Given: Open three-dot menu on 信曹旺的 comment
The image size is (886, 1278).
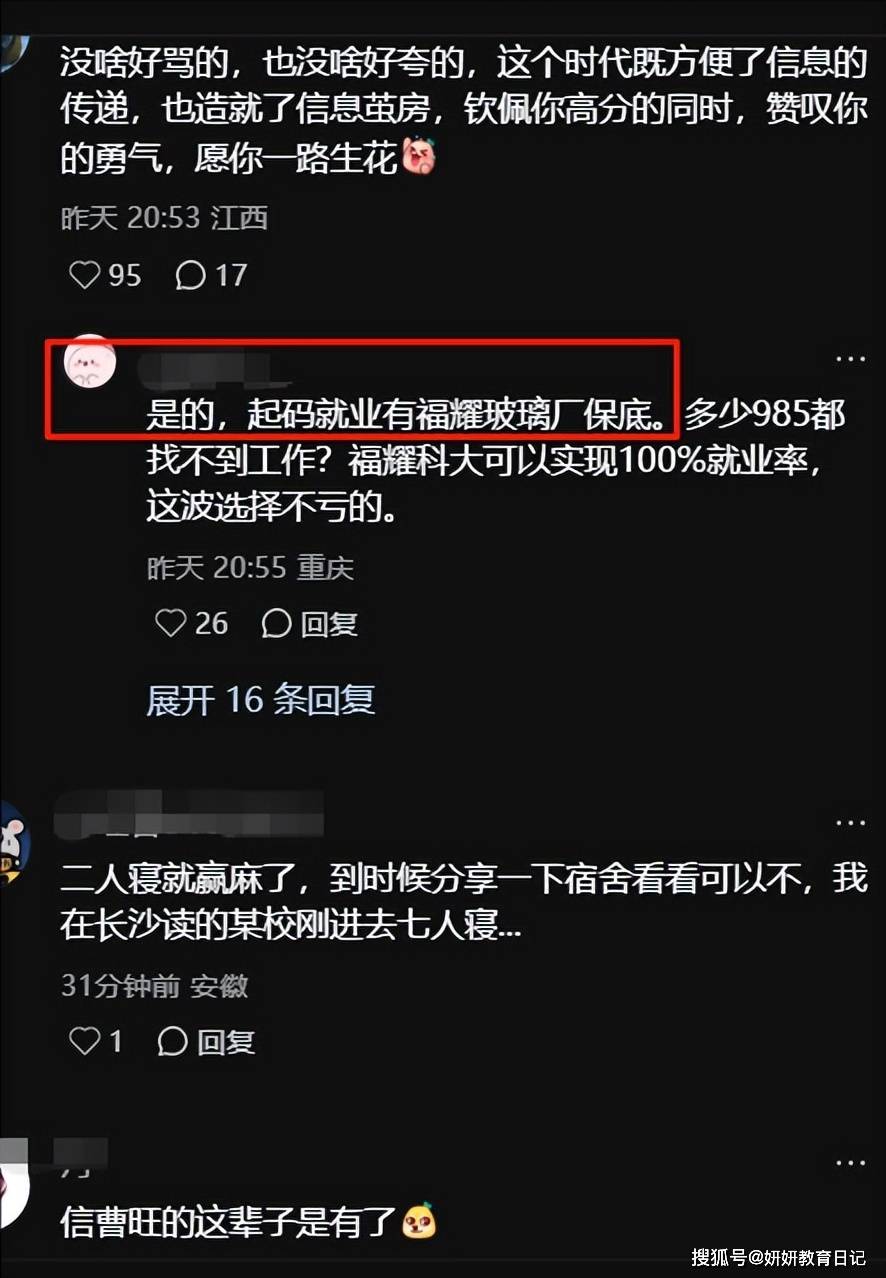Looking at the screenshot, I should coord(850,1164).
